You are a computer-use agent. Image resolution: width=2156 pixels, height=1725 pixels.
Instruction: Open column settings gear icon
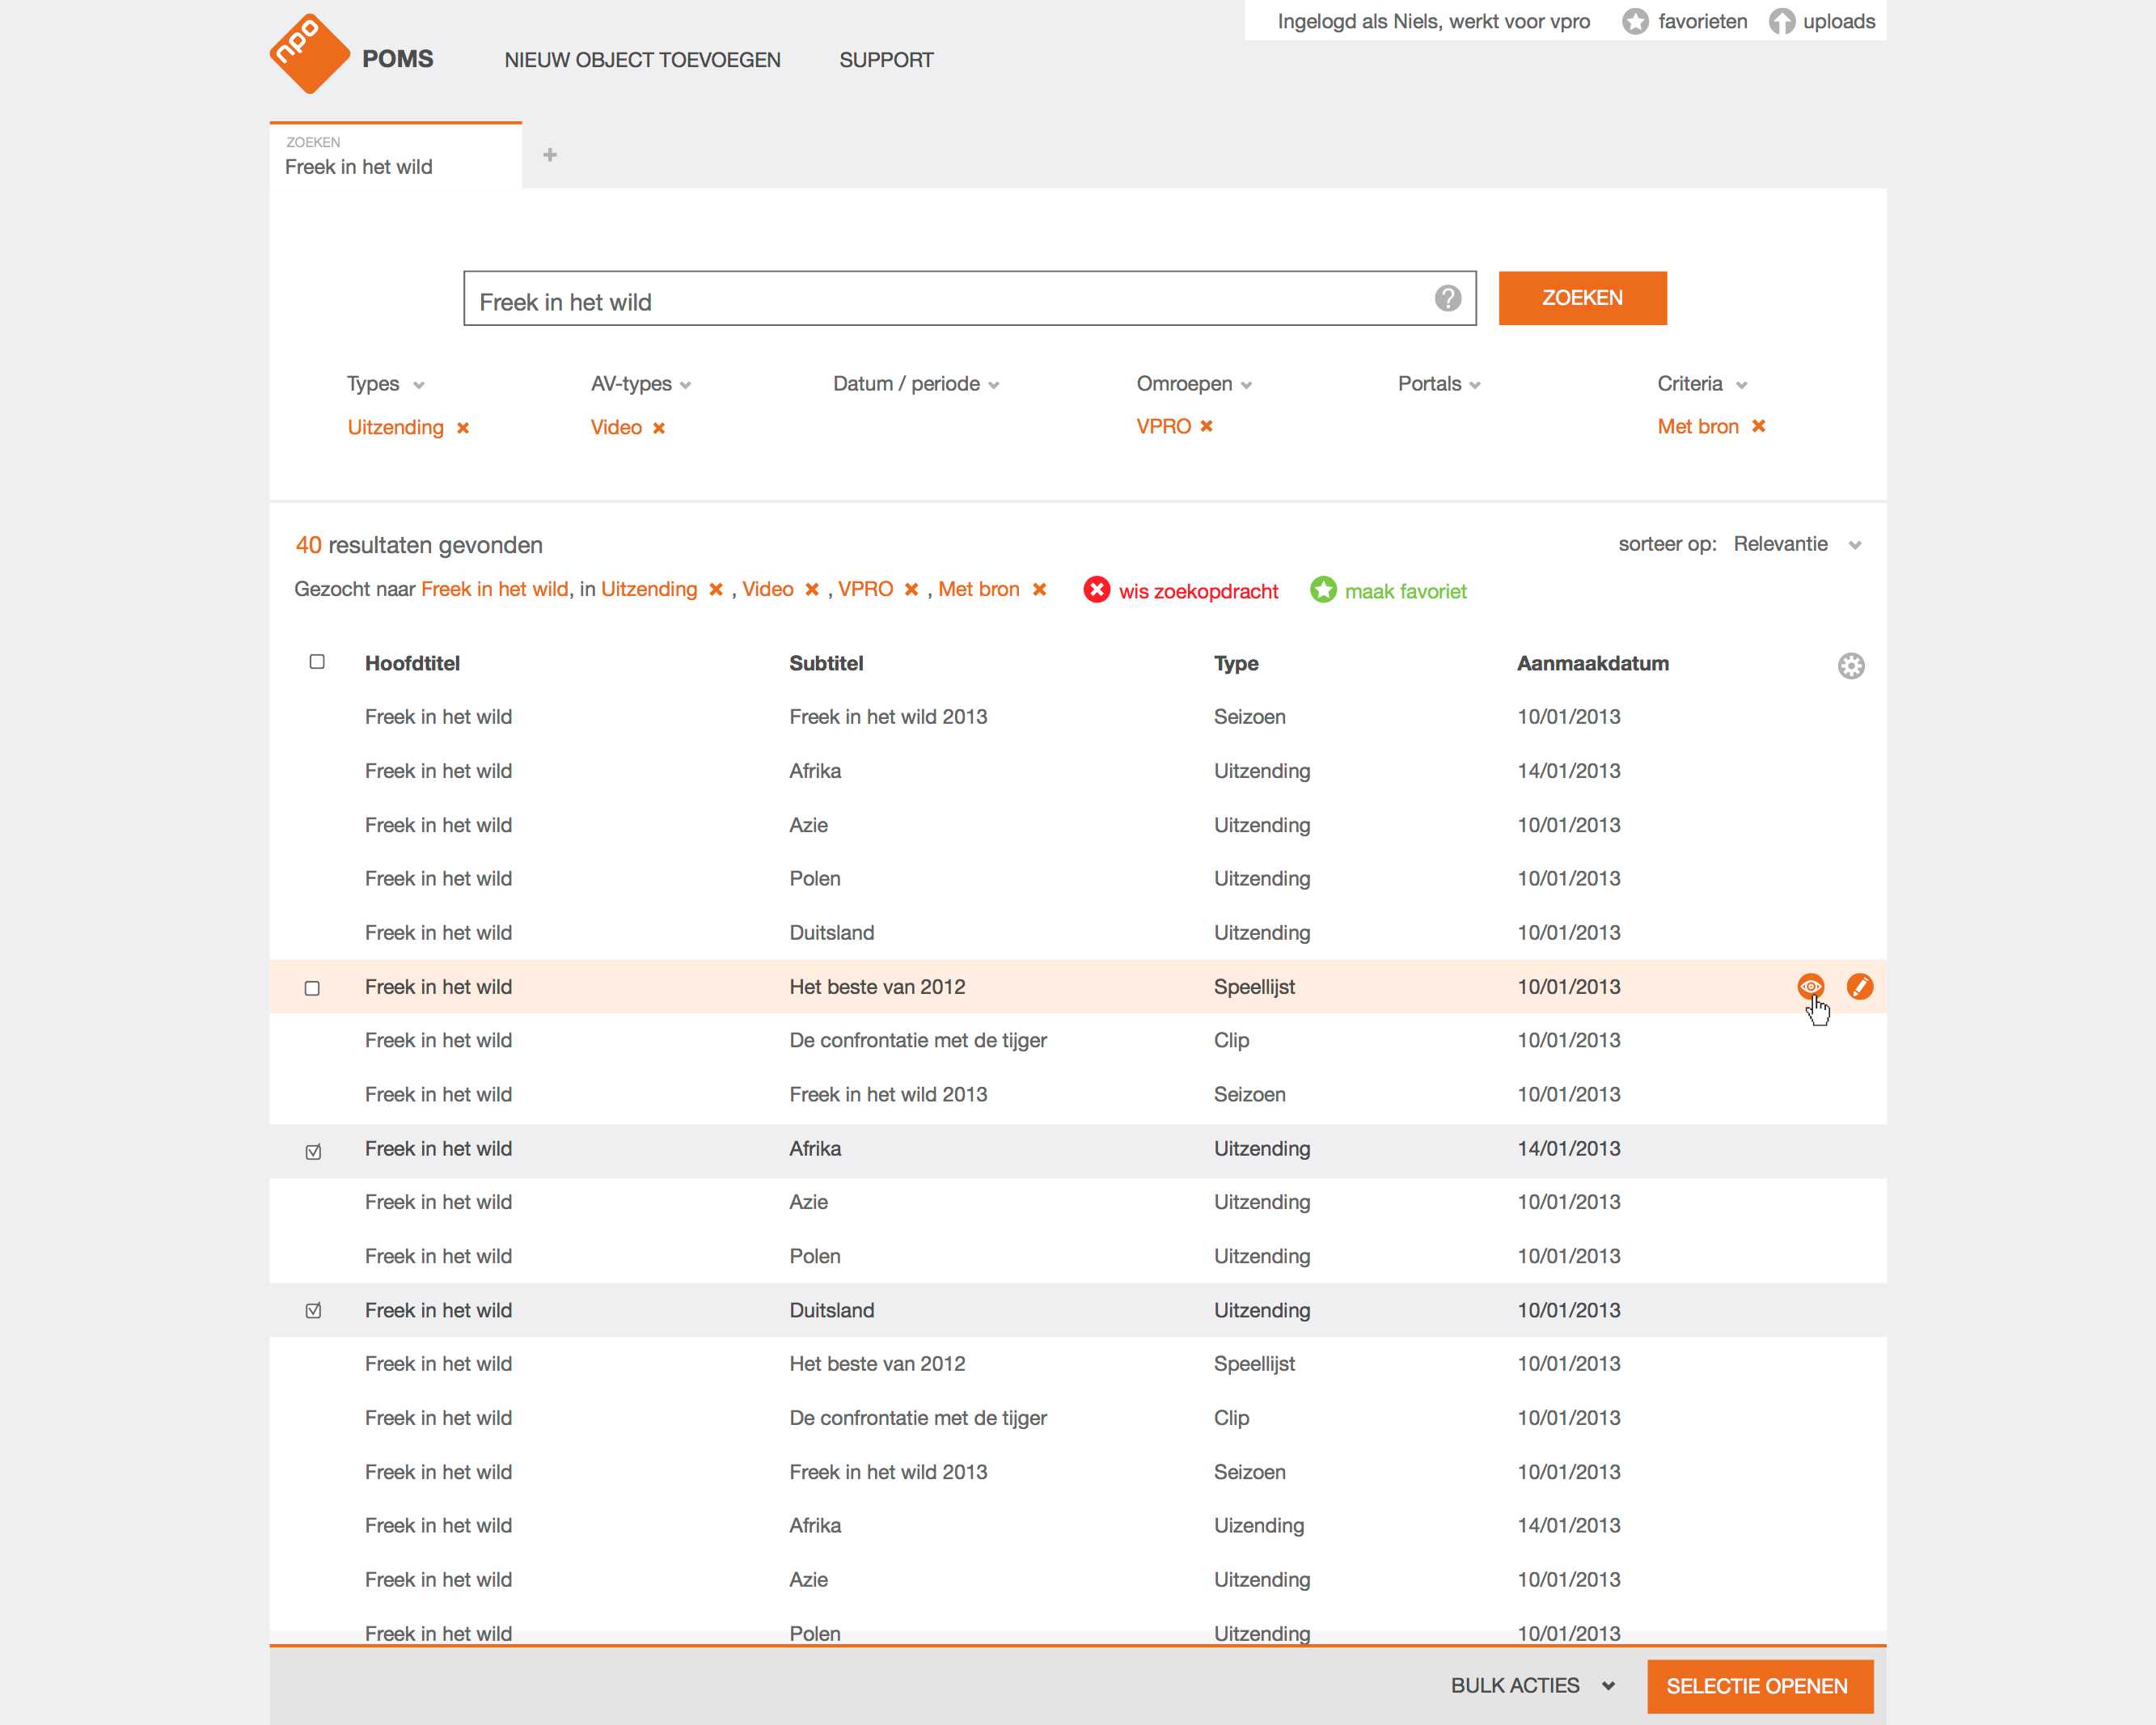coord(1850,666)
